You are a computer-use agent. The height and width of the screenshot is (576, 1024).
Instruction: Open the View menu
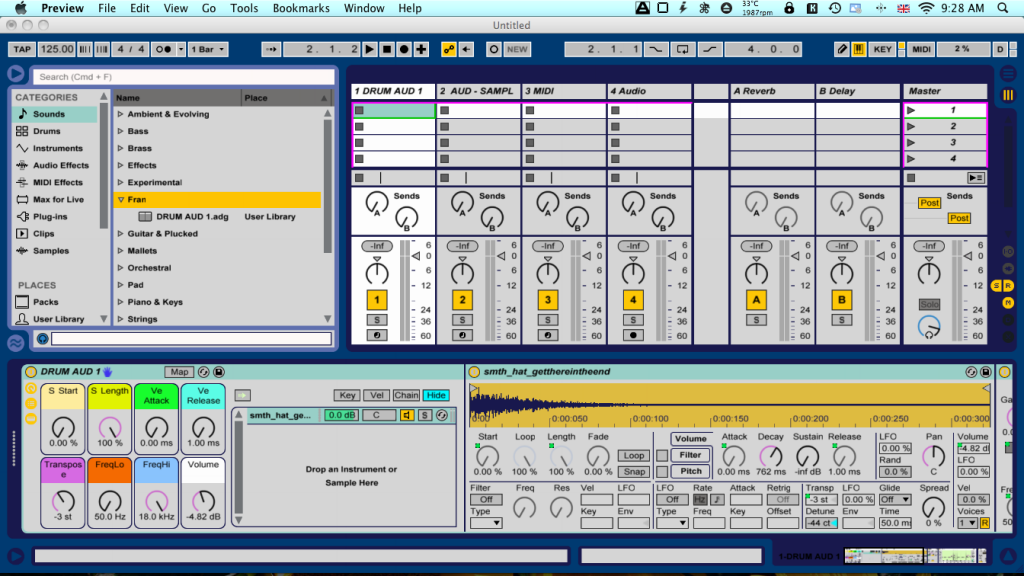175,8
